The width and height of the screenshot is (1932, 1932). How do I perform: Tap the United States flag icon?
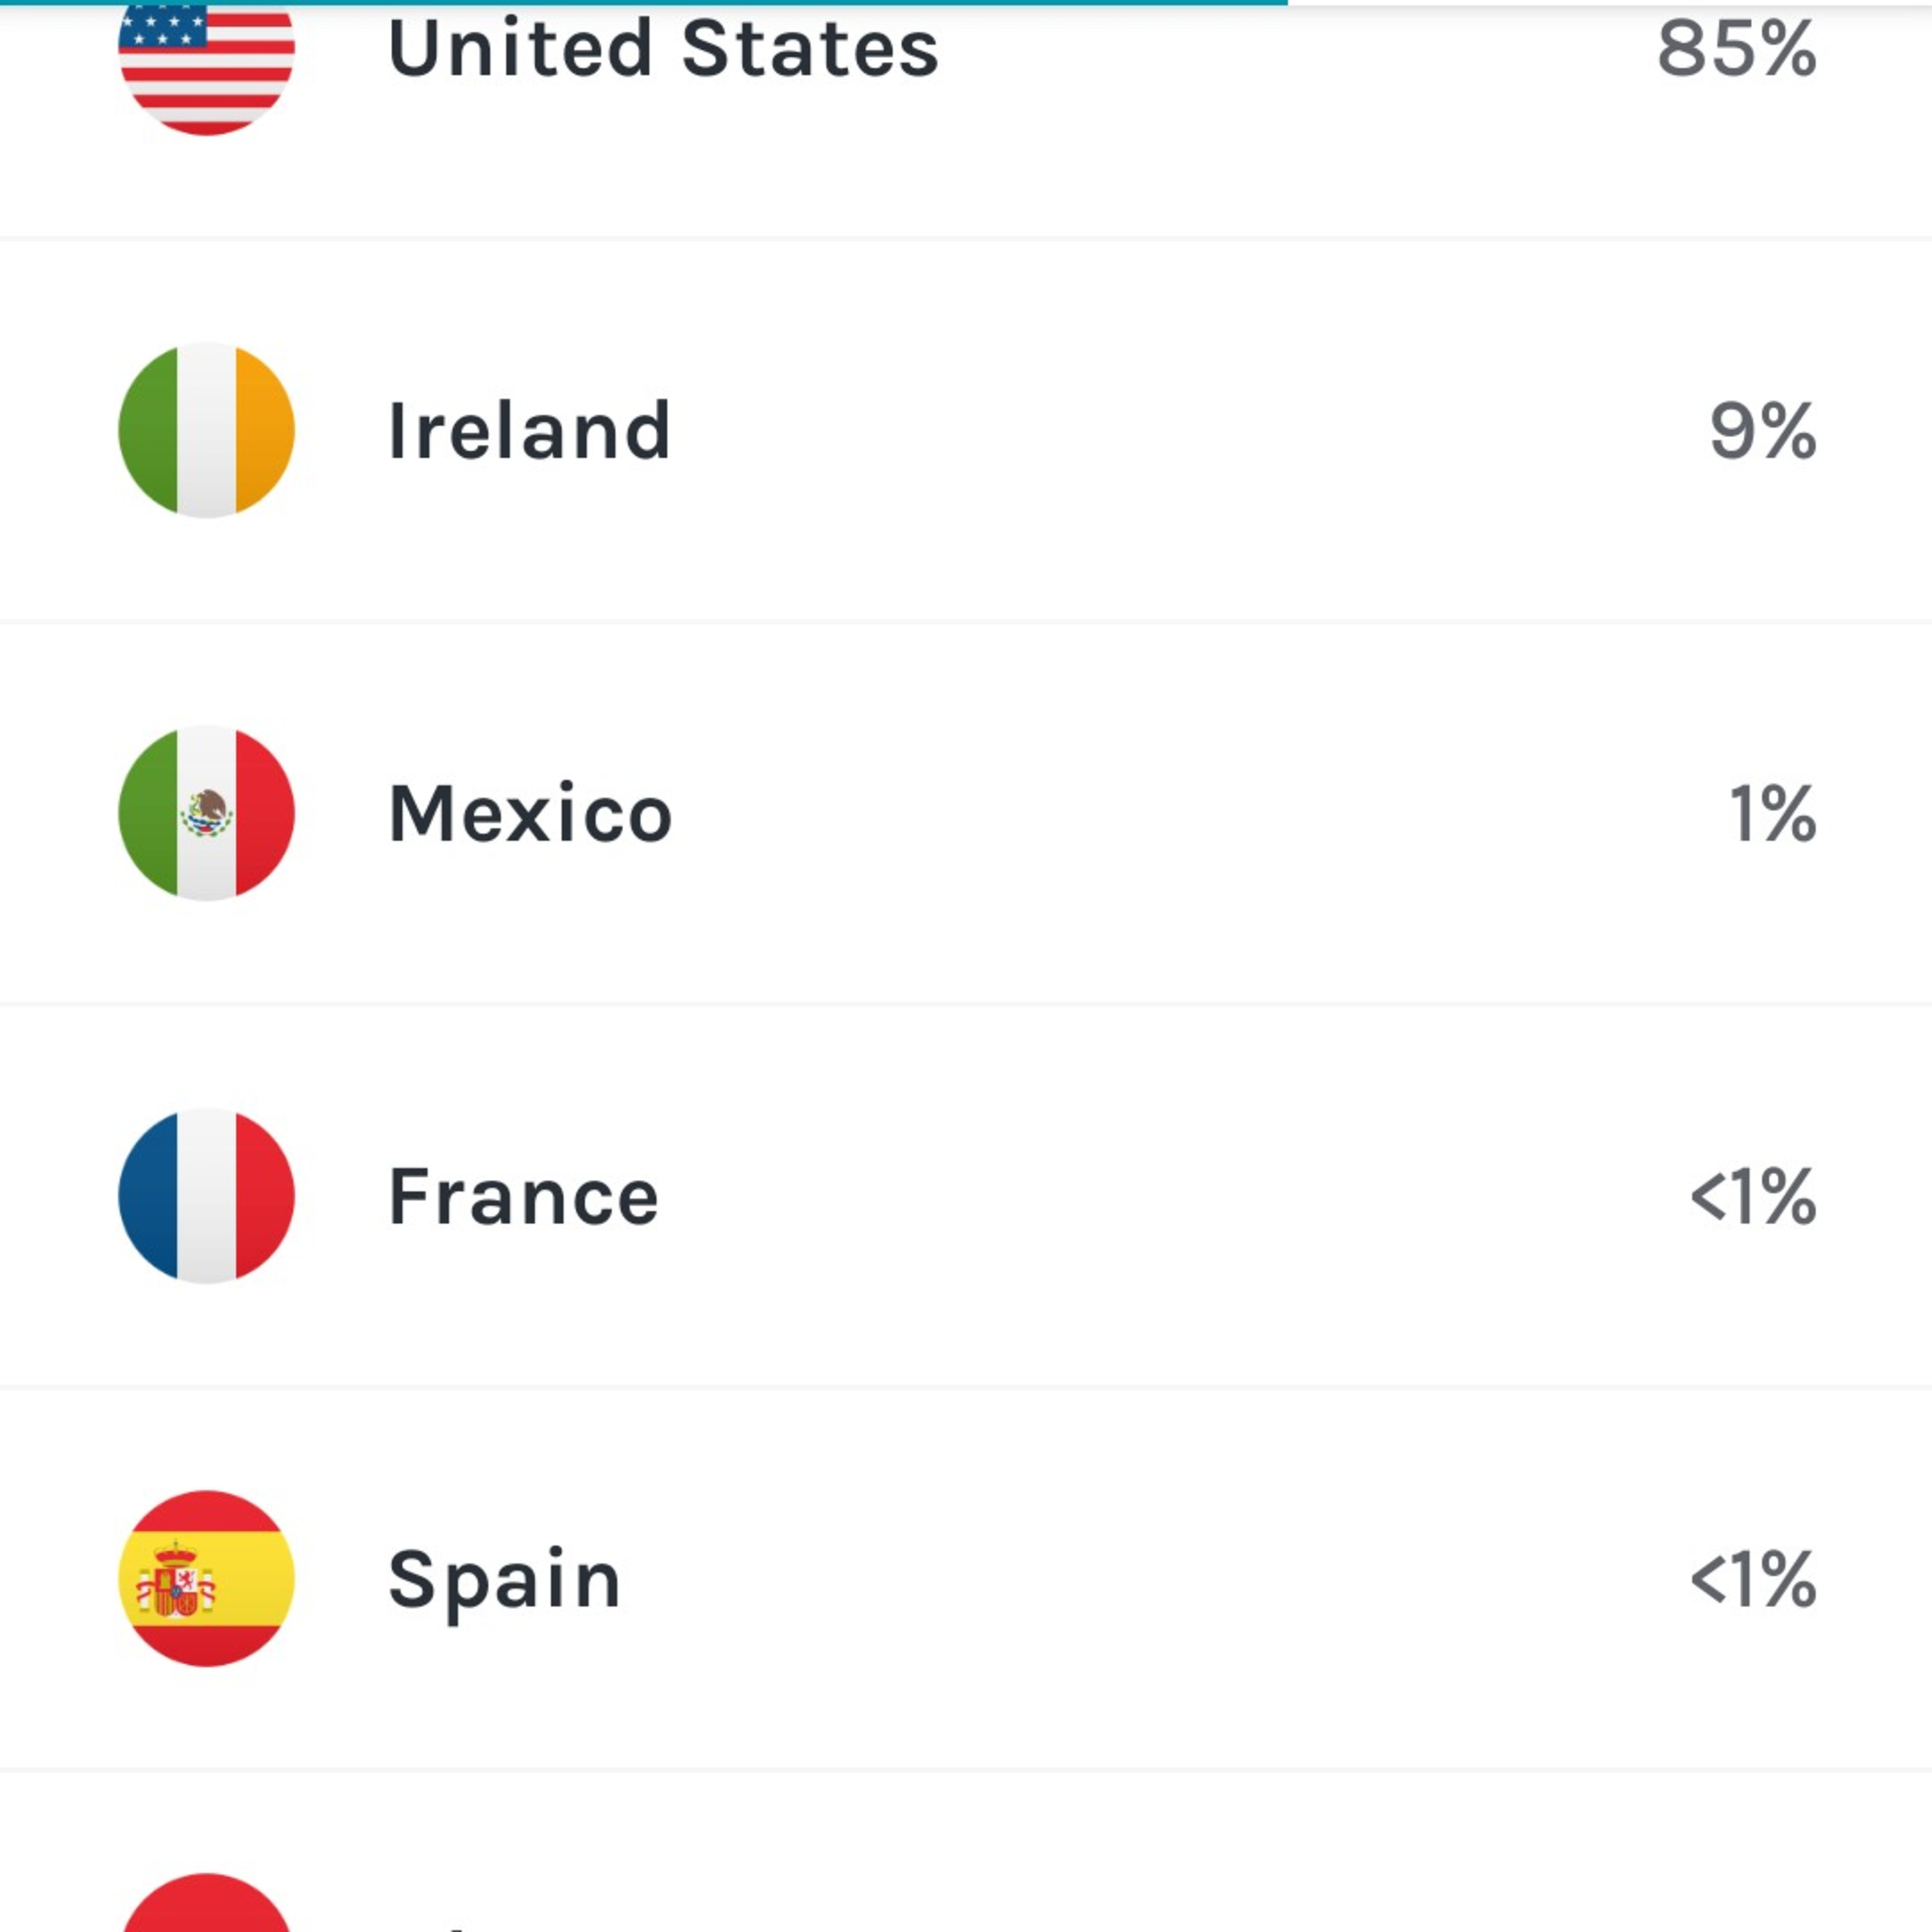206,60
